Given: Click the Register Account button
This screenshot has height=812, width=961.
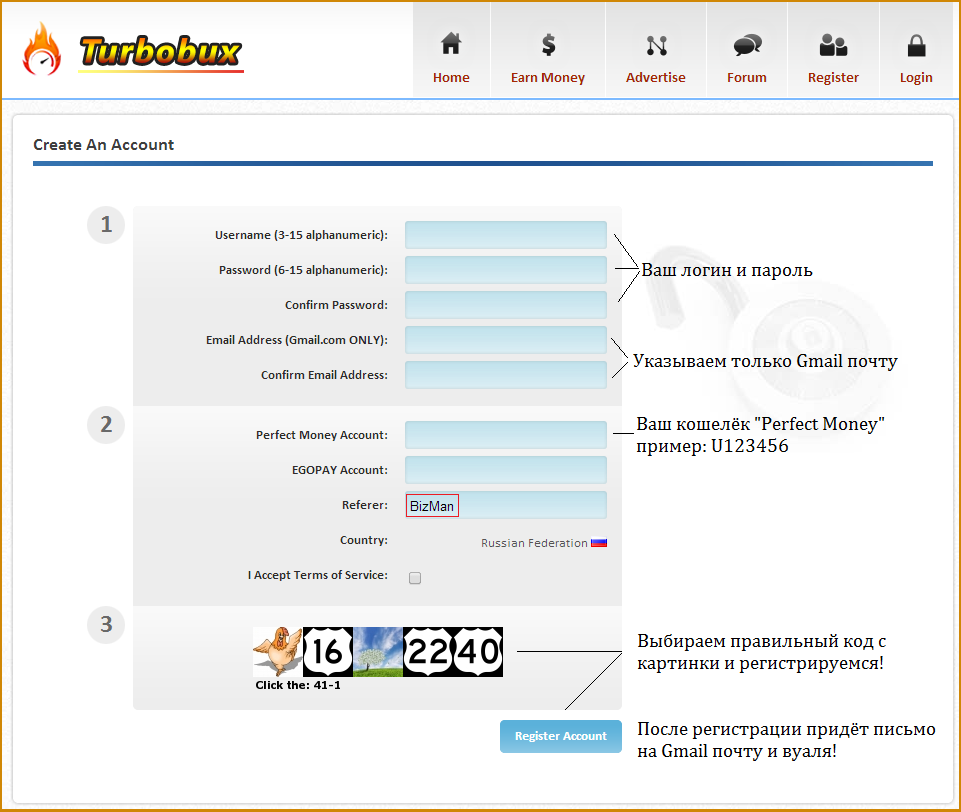Looking at the screenshot, I should tap(561, 736).
